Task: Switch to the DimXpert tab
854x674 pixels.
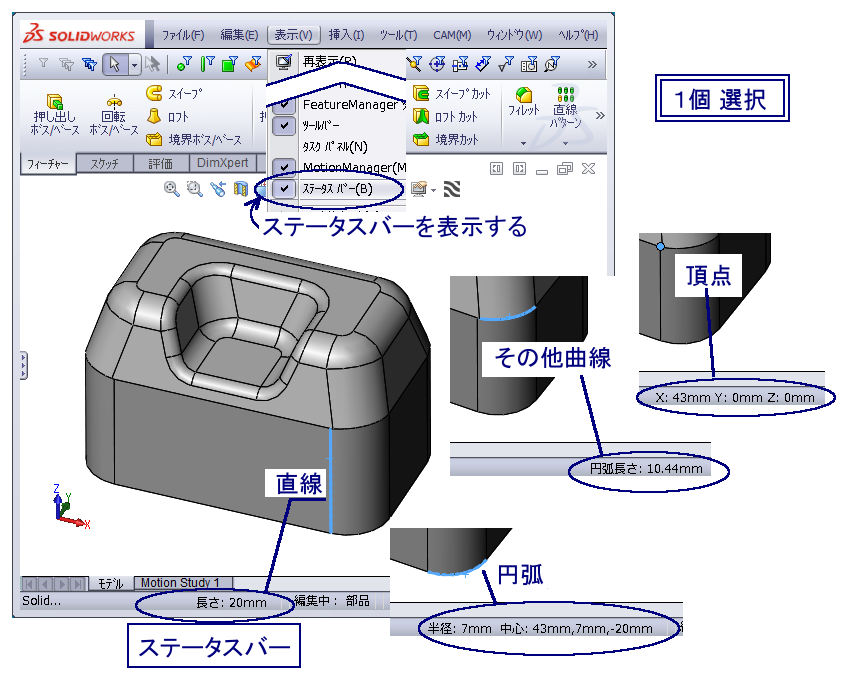Action: 222,163
